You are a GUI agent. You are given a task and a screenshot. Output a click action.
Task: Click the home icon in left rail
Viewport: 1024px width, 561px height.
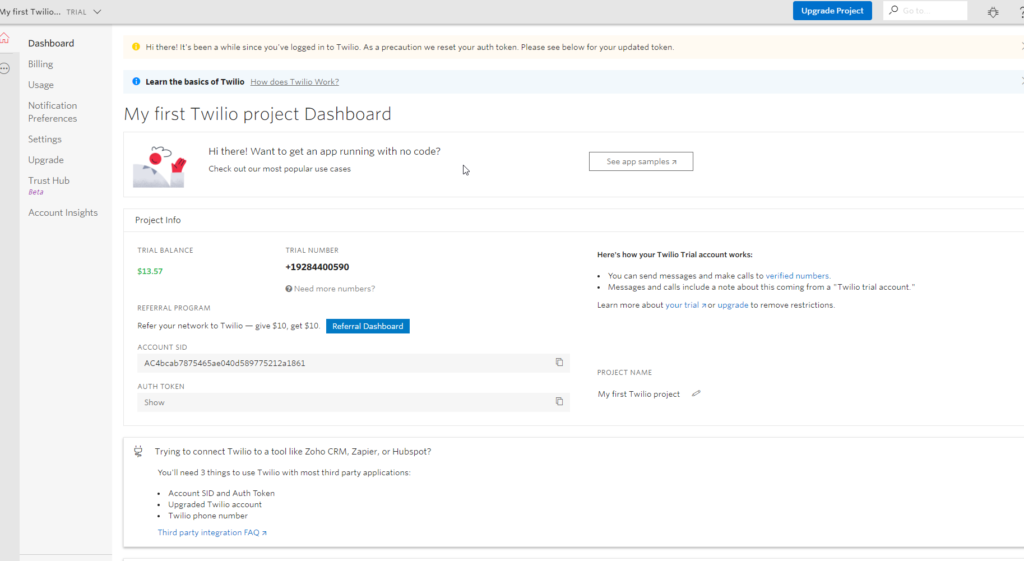[5, 39]
